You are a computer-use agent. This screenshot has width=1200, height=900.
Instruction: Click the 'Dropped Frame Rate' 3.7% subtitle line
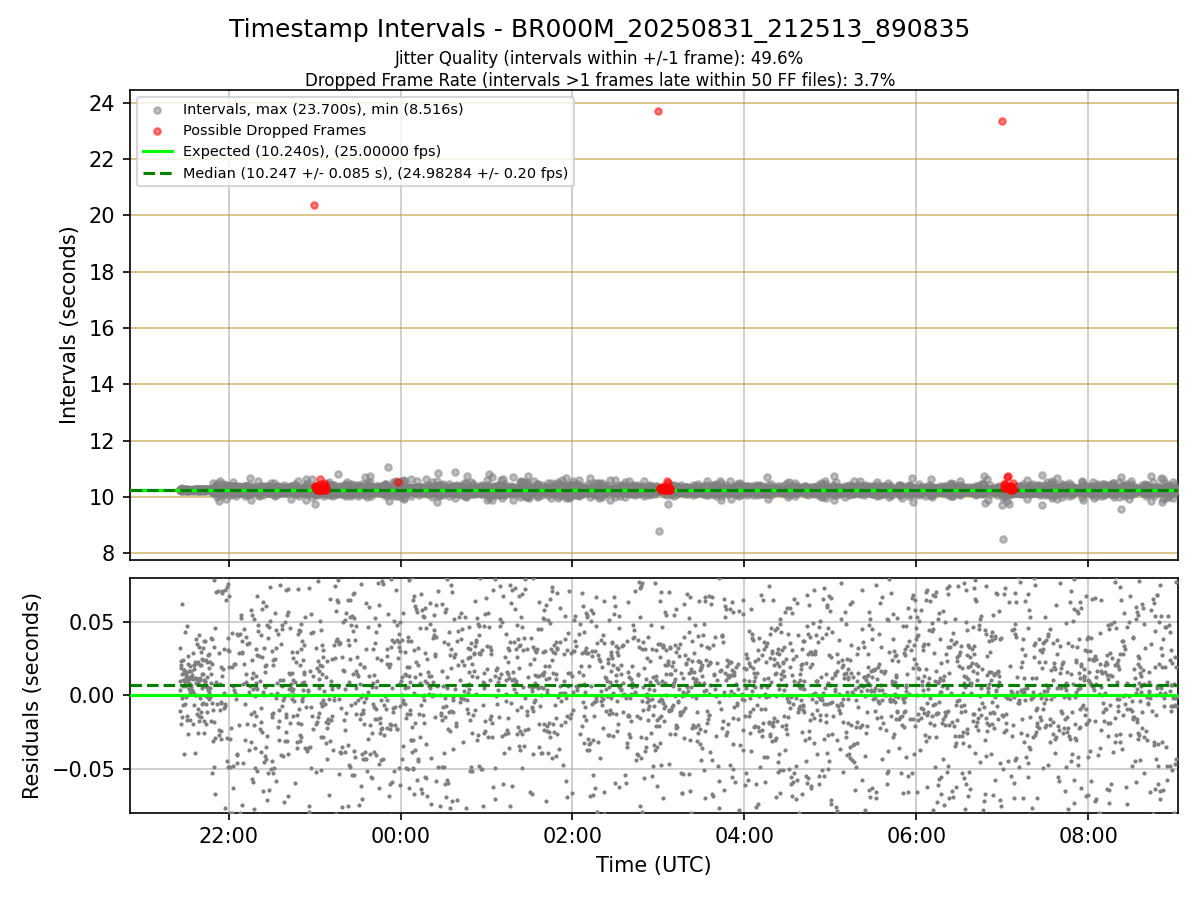(x=599, y=79)
